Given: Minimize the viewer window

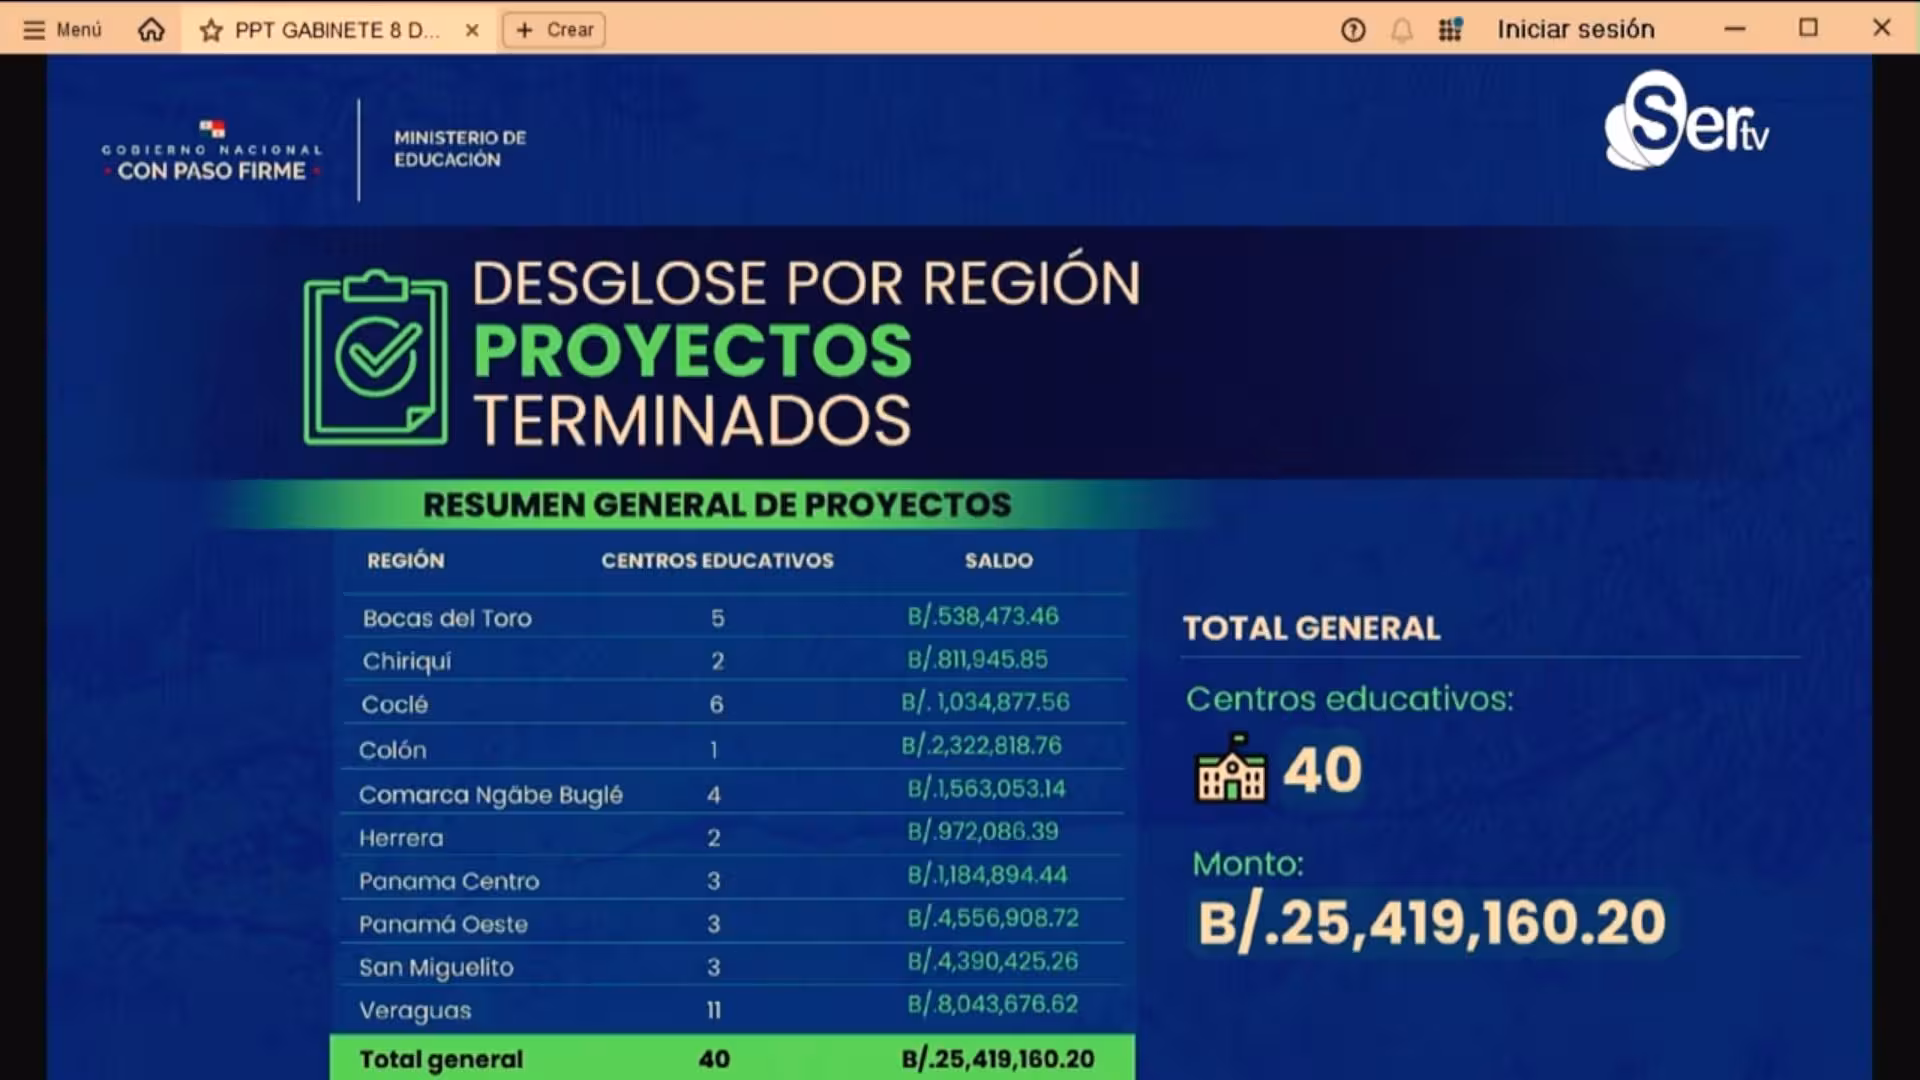Looking at the screenshot, I should 1735,29.
